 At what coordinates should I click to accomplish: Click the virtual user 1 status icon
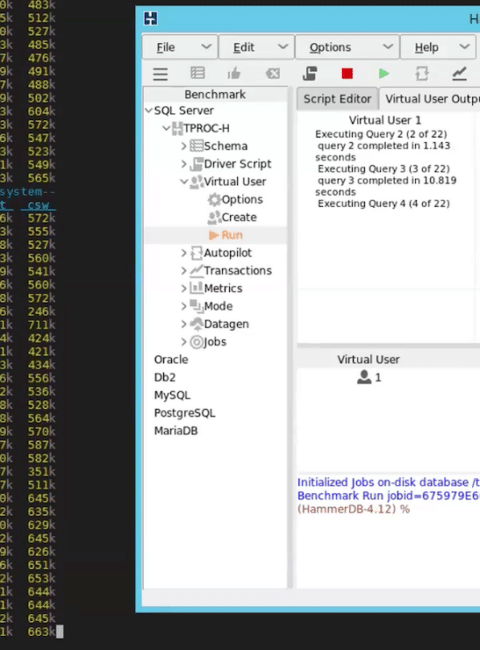pos(364,377)
